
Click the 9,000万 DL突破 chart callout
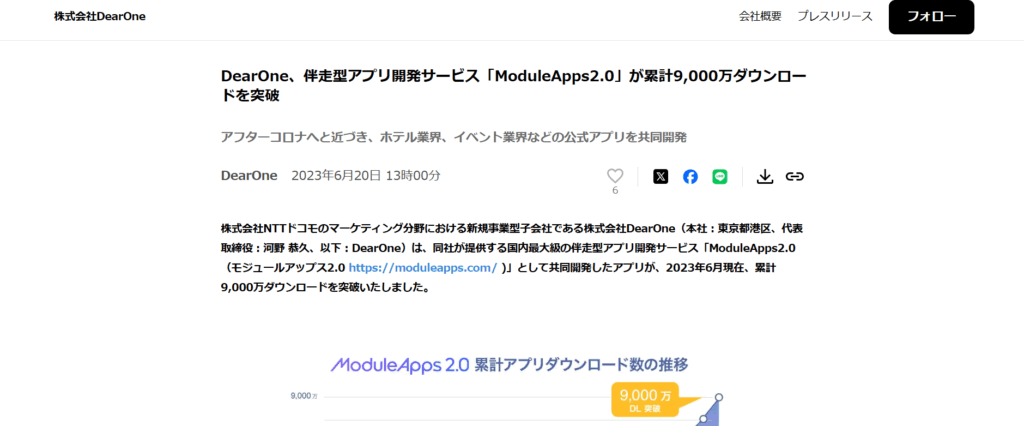pos(645,400)
